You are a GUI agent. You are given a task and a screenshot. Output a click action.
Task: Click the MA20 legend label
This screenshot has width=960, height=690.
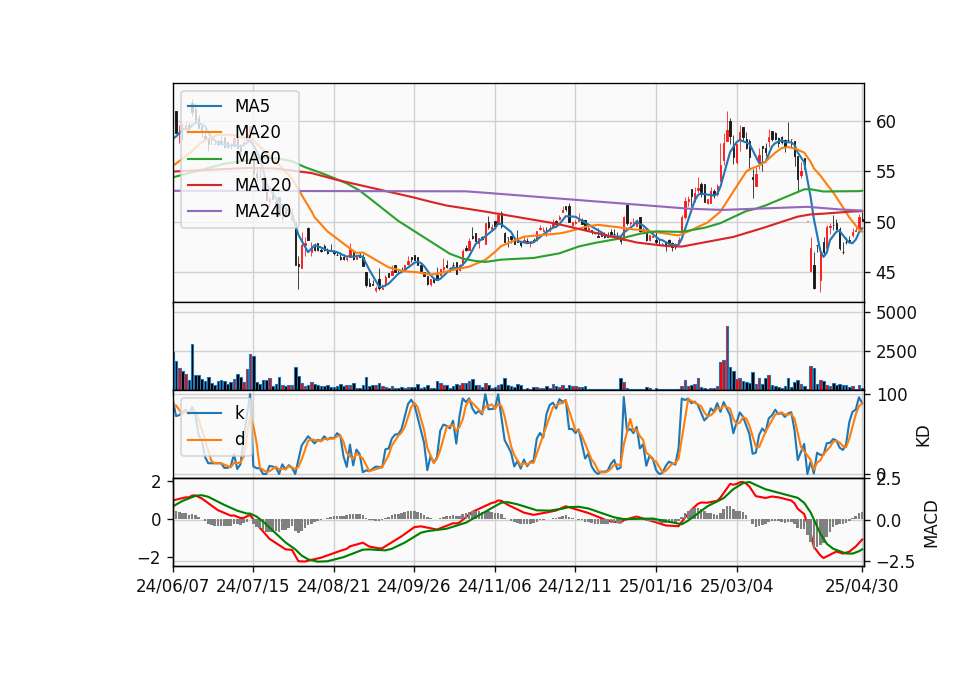pos(257,132)
